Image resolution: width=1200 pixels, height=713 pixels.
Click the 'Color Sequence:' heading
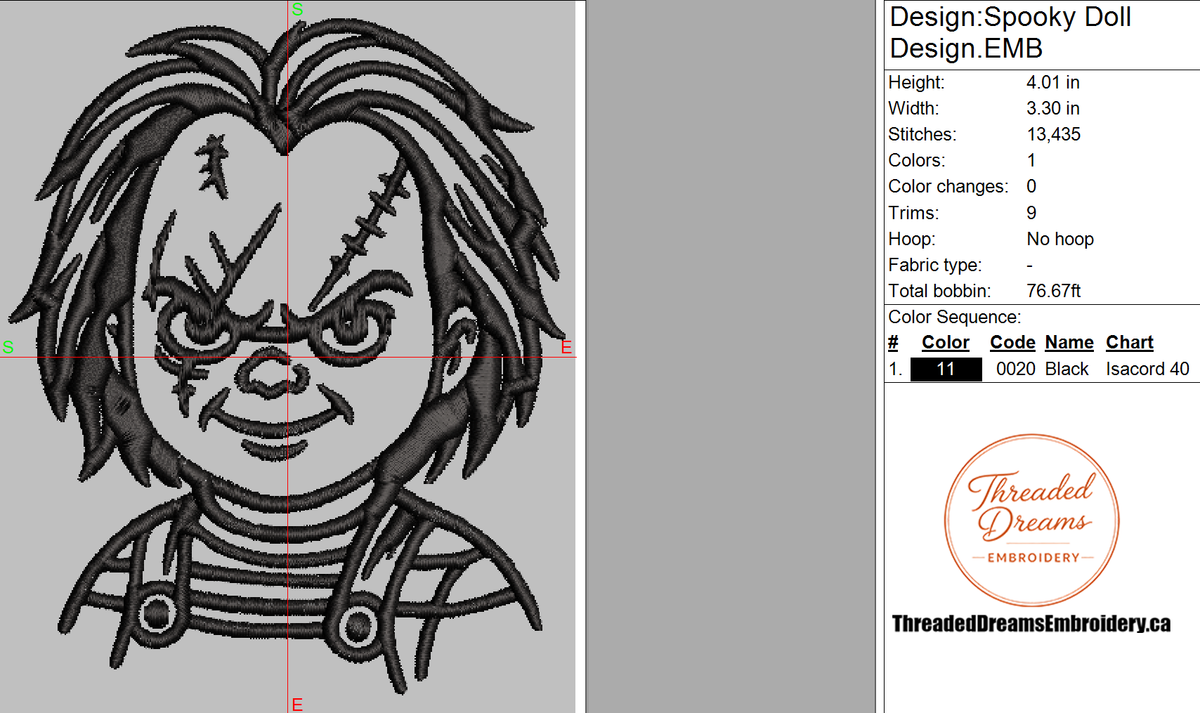coord(954,317)
